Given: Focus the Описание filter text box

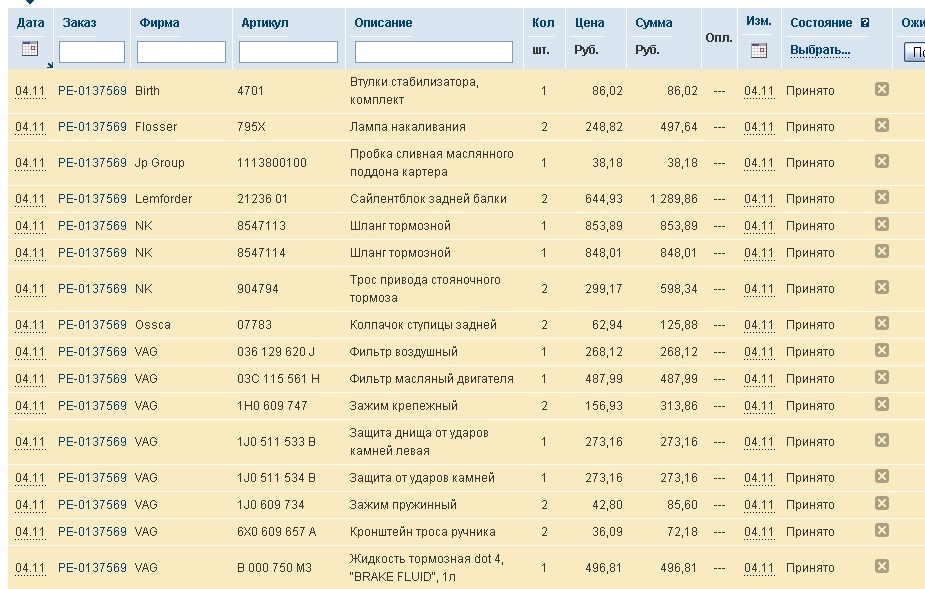Looking at the screenshot, I should pos(433,52).
